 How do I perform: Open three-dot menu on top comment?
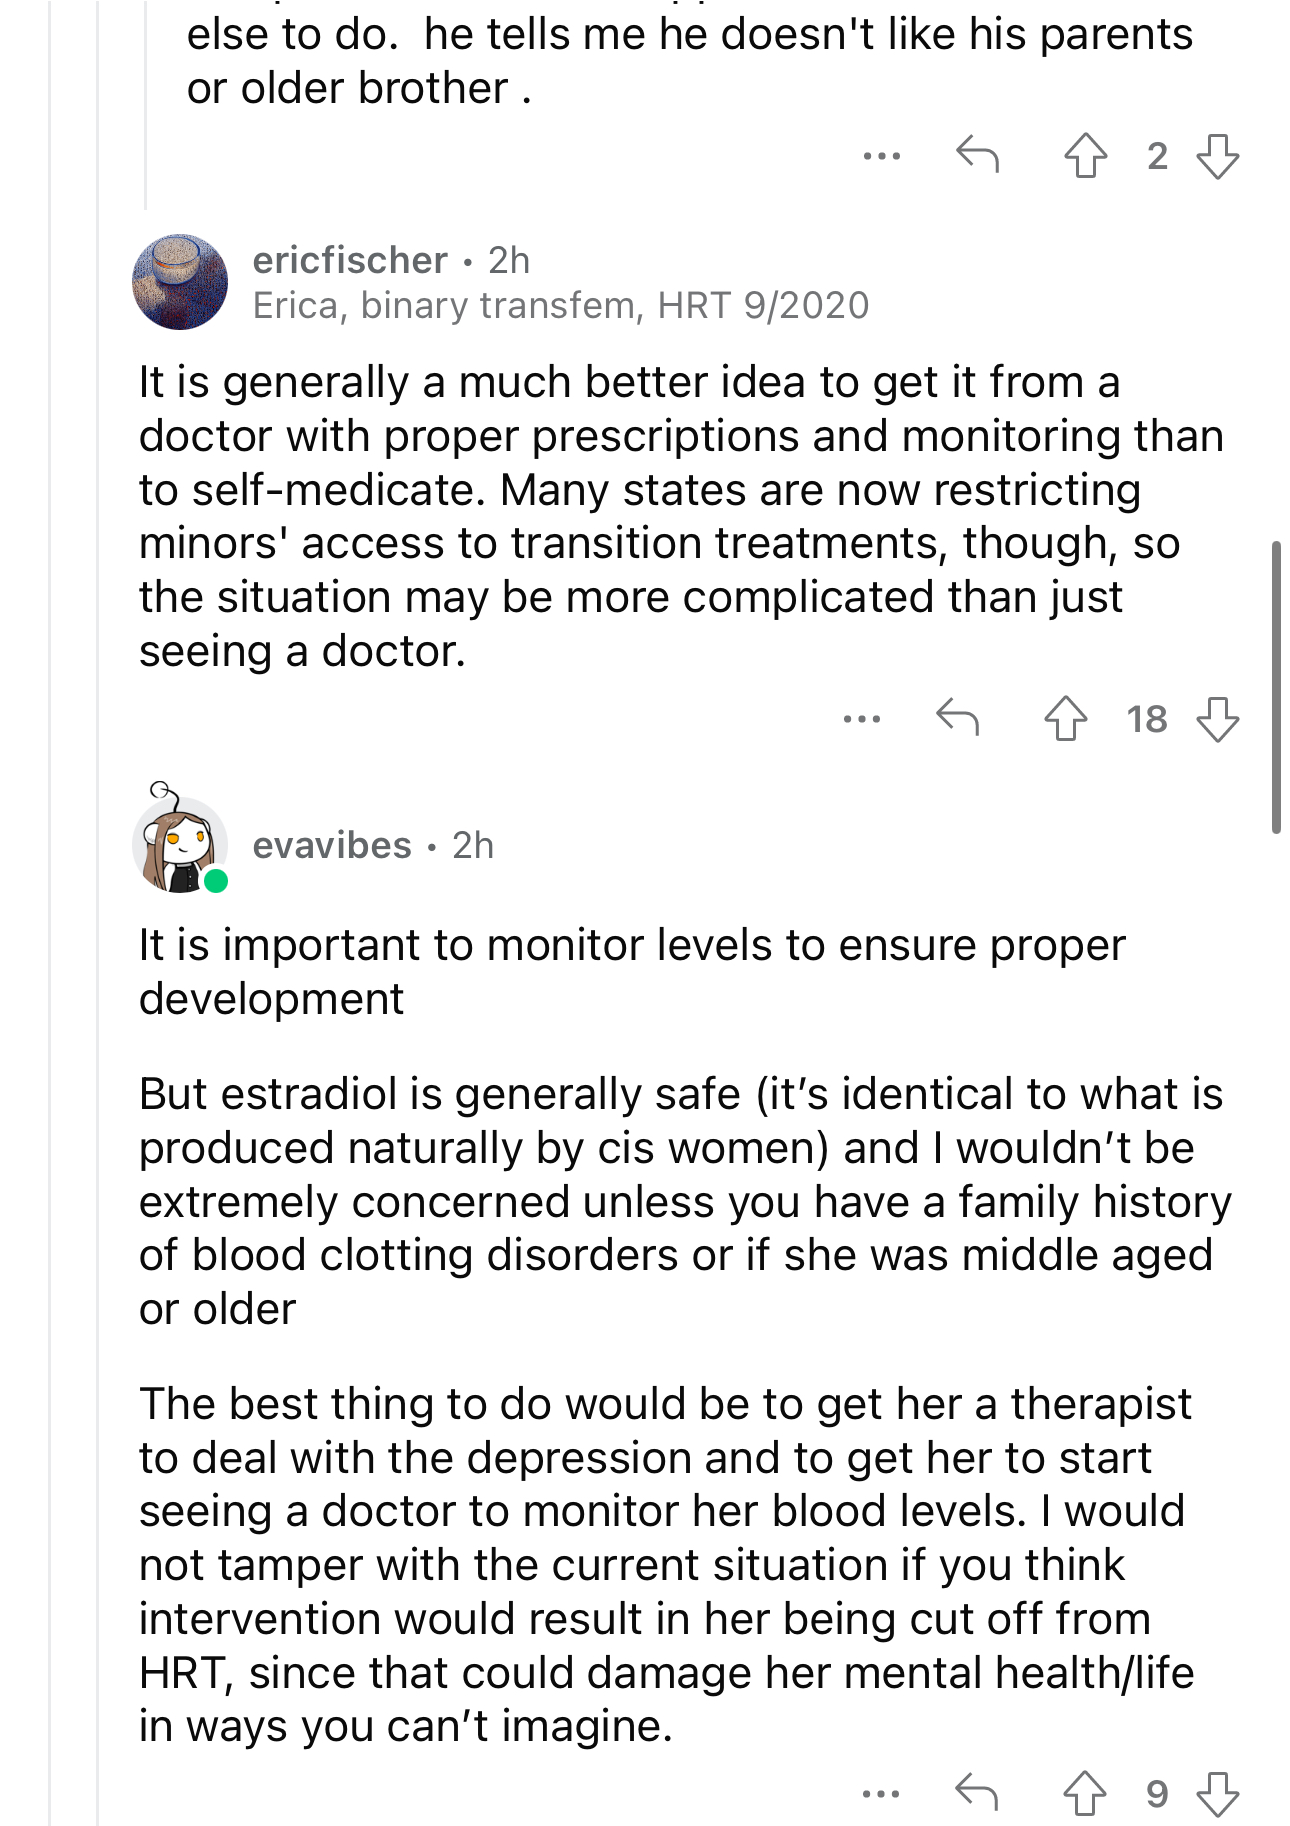pos(882,156)
